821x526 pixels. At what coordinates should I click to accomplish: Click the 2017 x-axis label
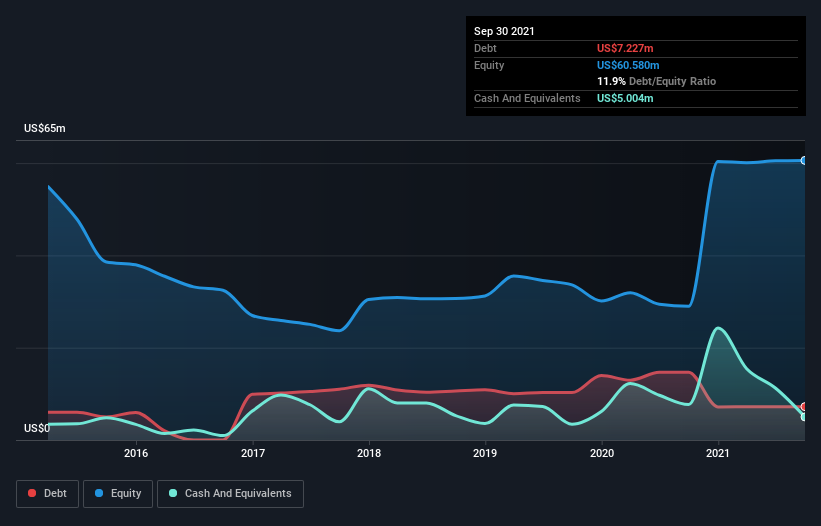253,453
